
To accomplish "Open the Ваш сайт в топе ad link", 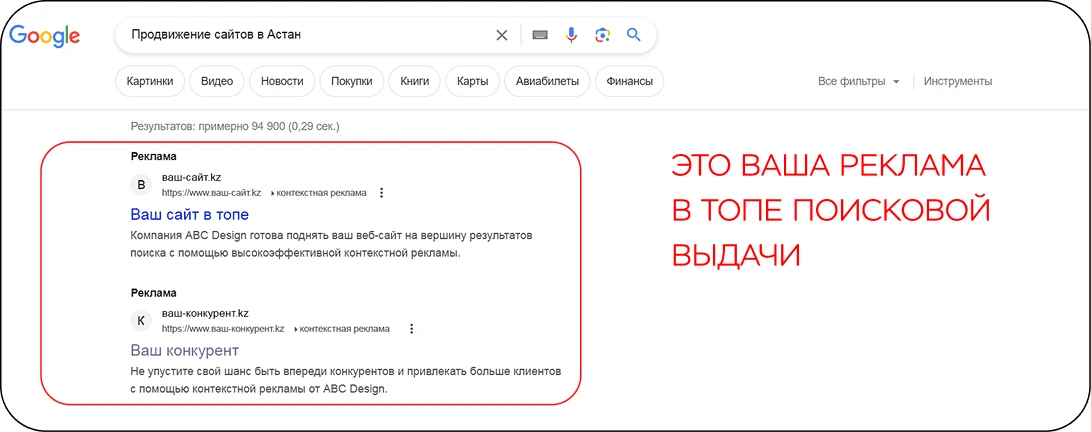I will 189,214.
